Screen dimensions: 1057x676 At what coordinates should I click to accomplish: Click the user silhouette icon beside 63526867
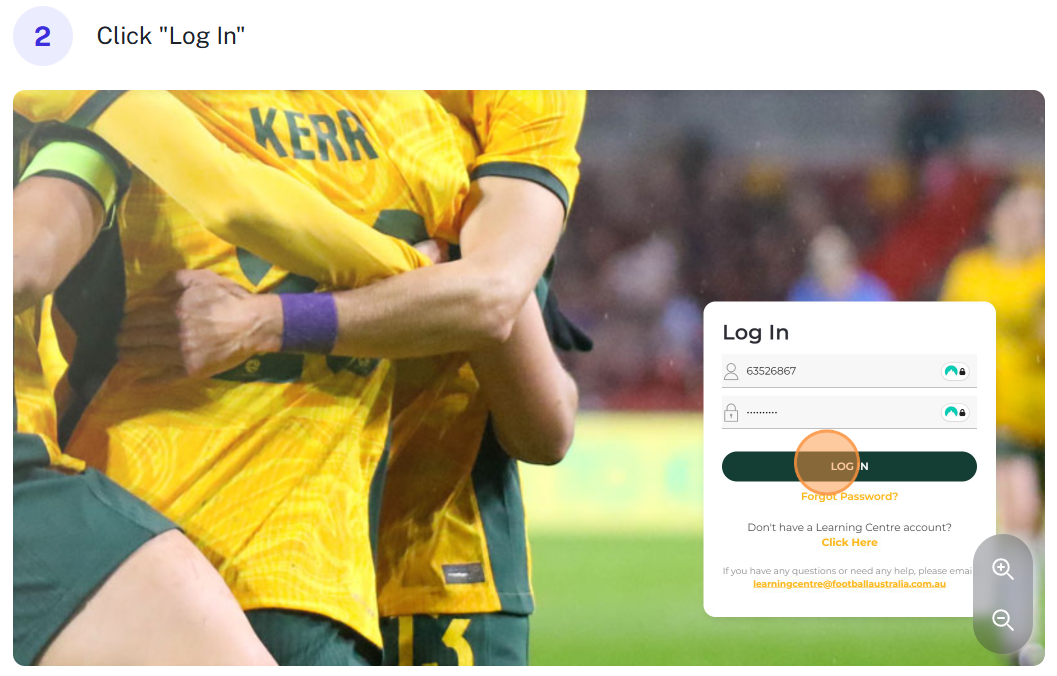pyautogui.click(x=731, y=371)
